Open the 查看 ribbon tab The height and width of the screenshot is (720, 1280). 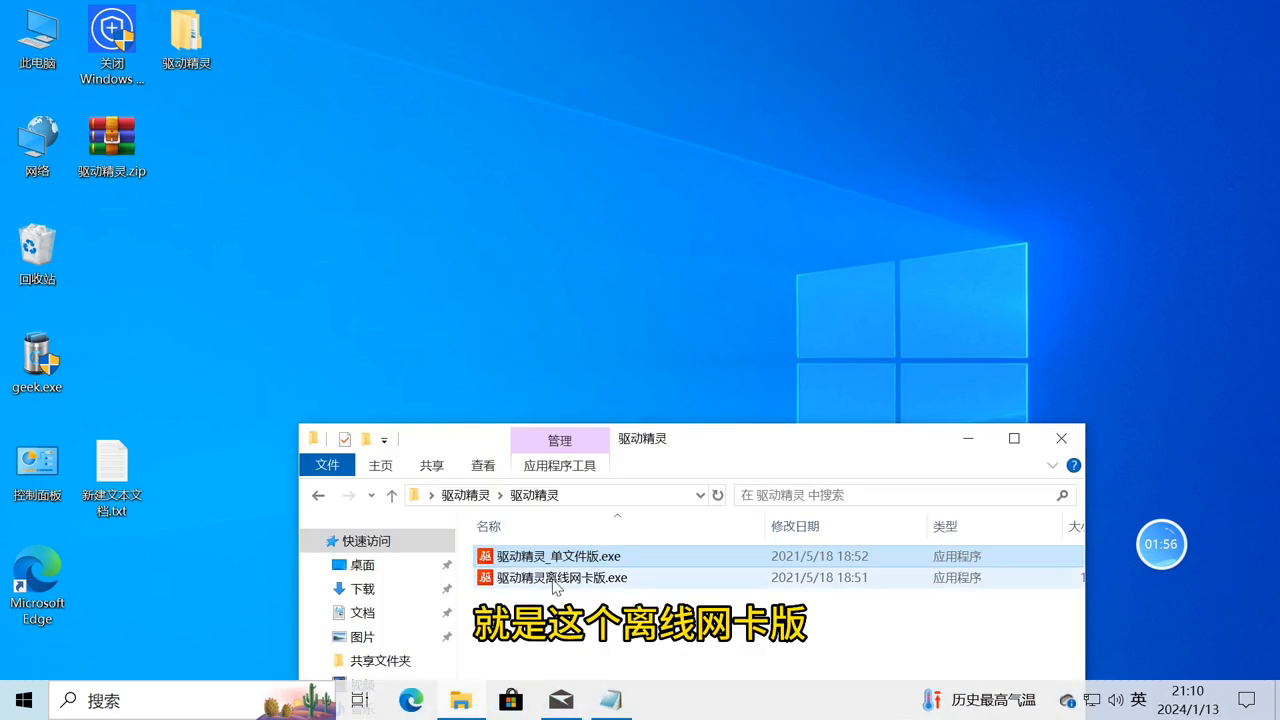pos(483,465)
